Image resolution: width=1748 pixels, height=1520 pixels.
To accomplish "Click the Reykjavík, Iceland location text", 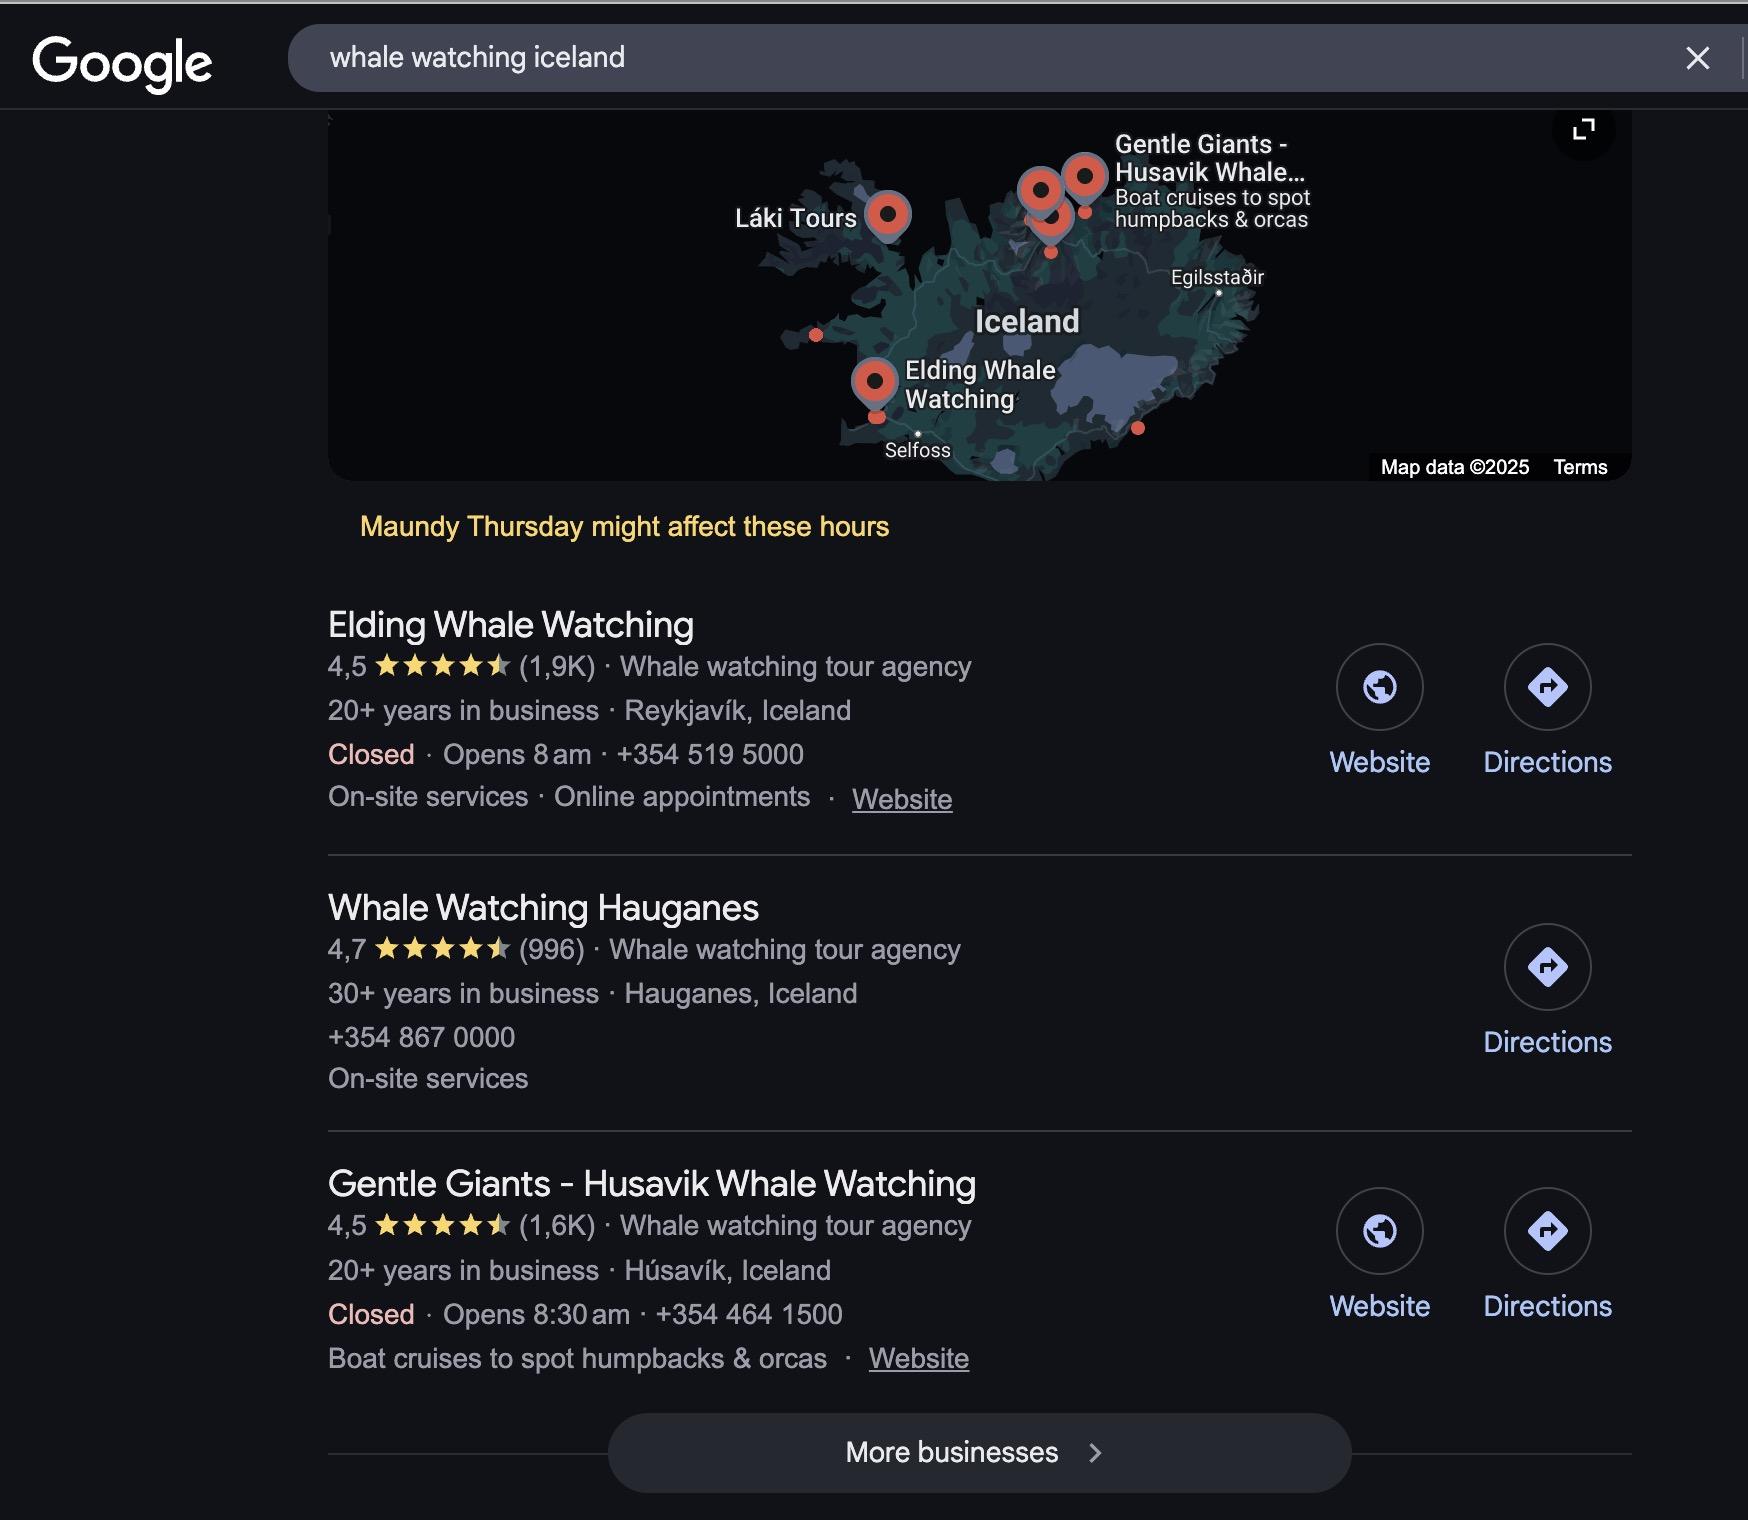I will 738,710.
